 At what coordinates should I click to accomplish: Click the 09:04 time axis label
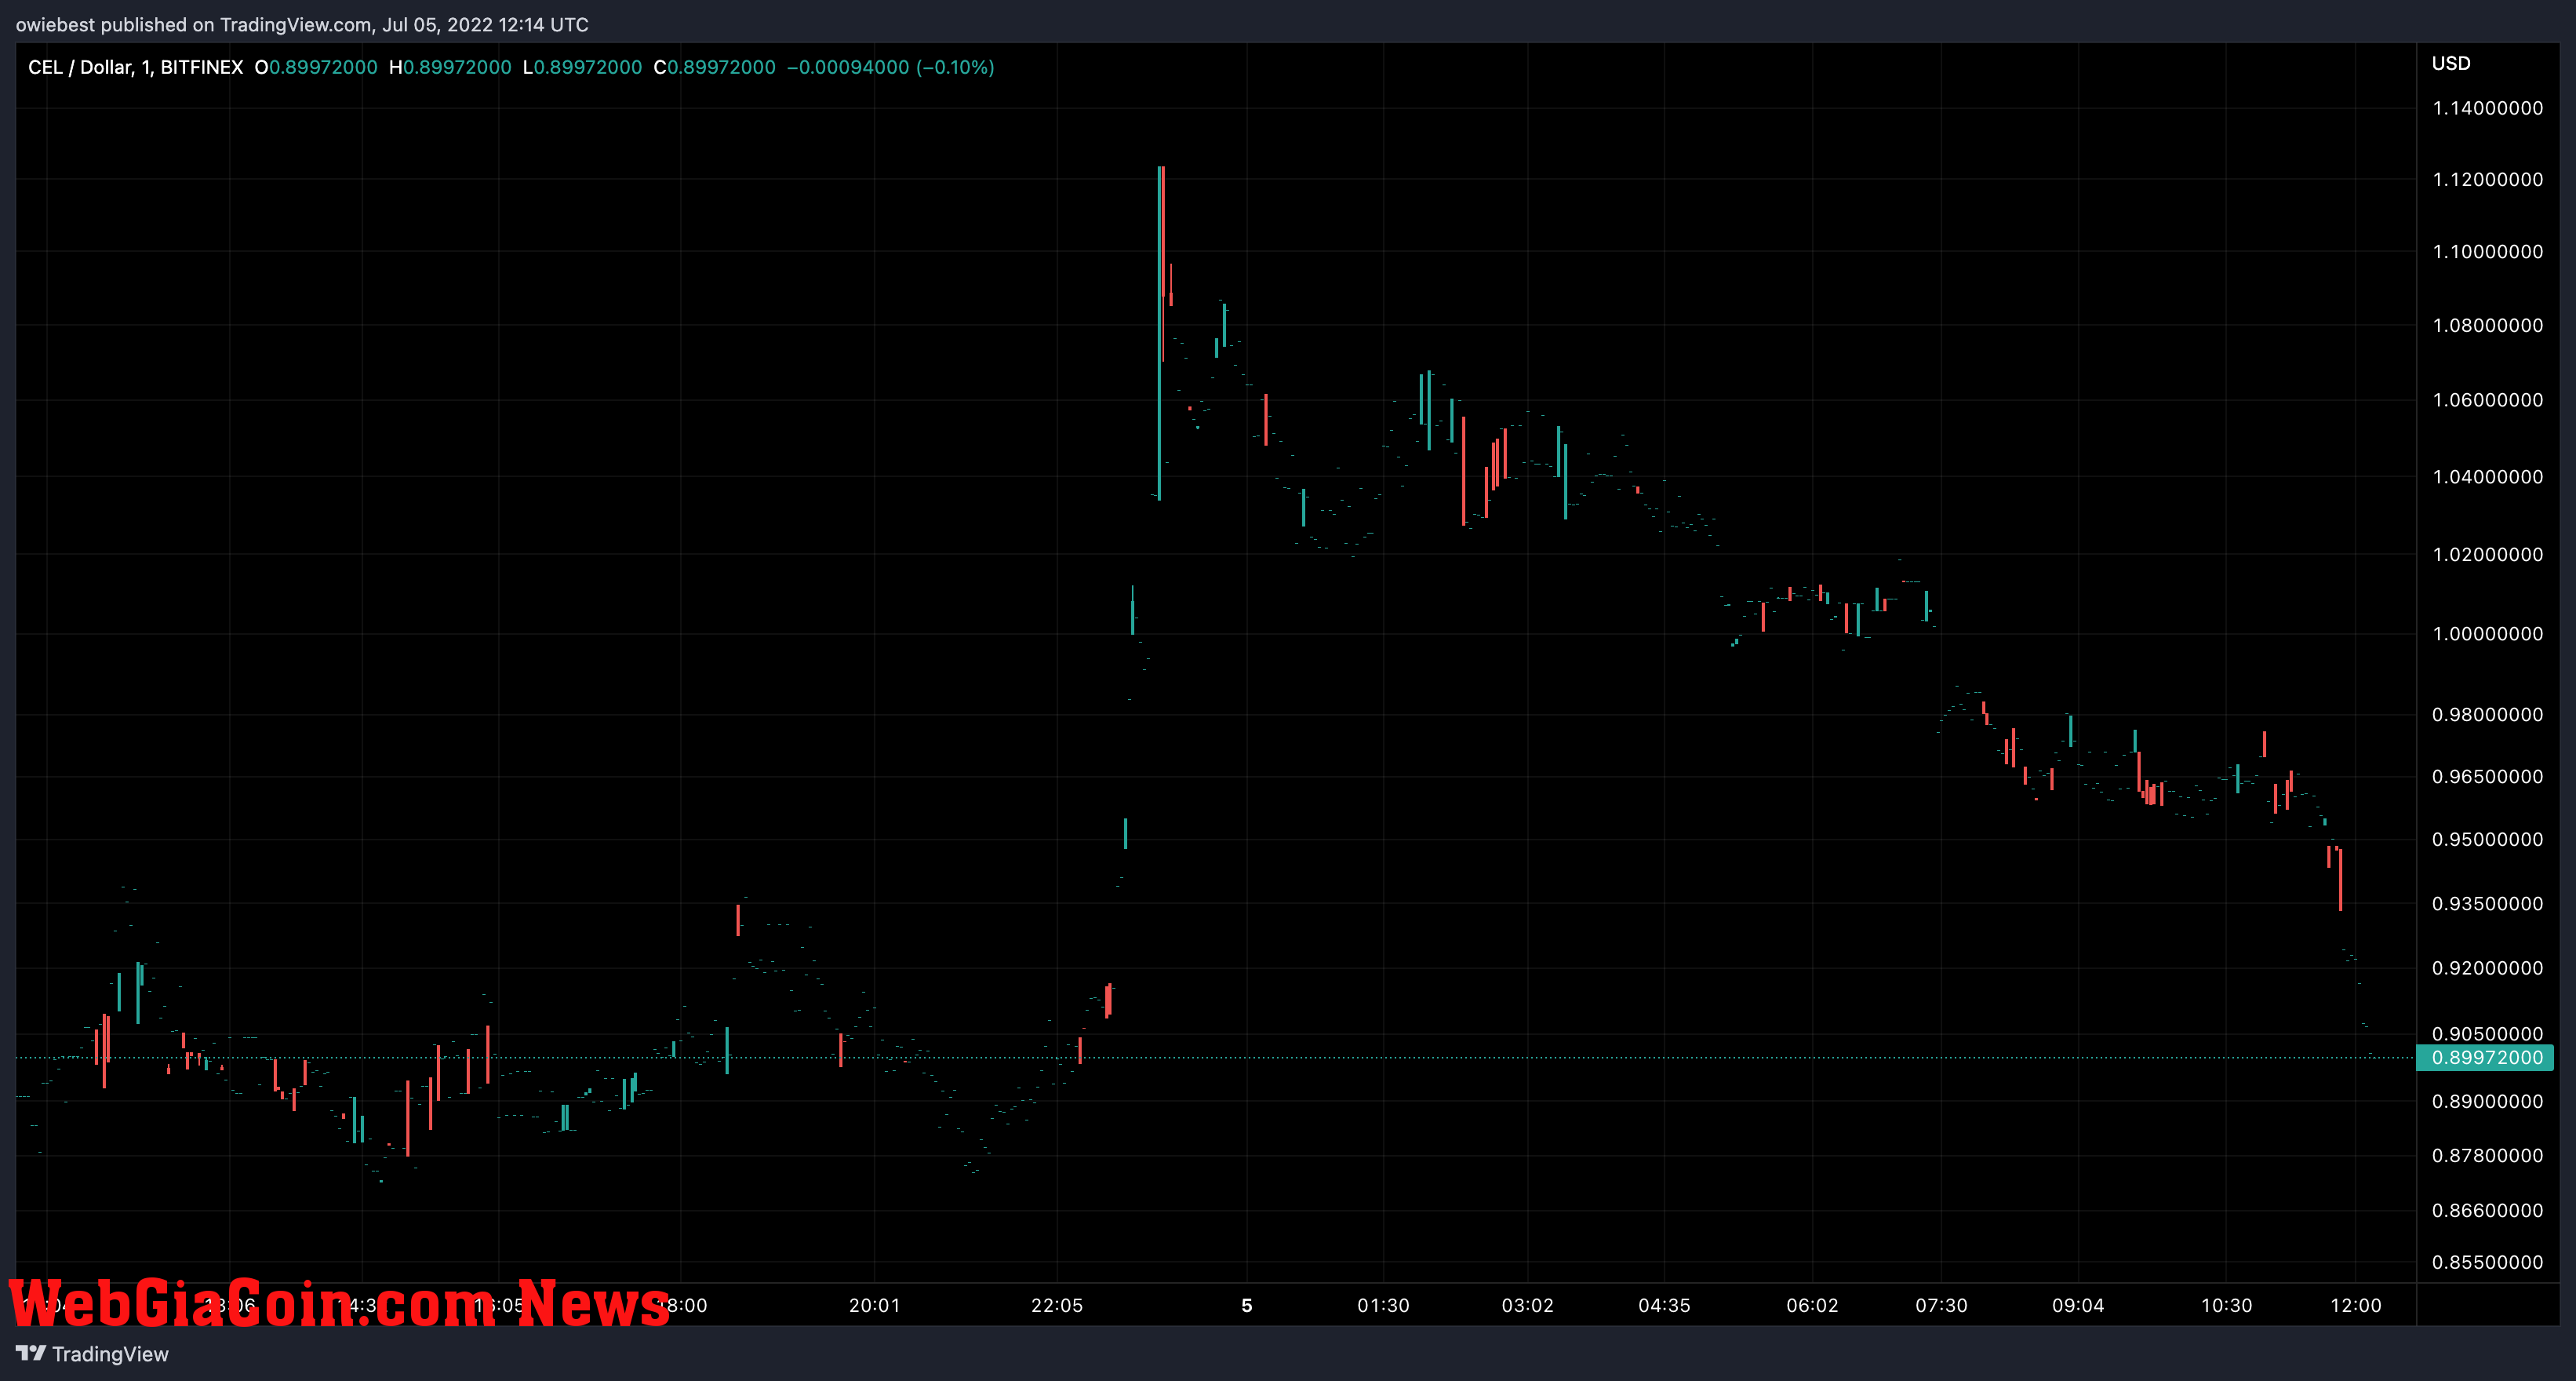coord(2078,1305)
